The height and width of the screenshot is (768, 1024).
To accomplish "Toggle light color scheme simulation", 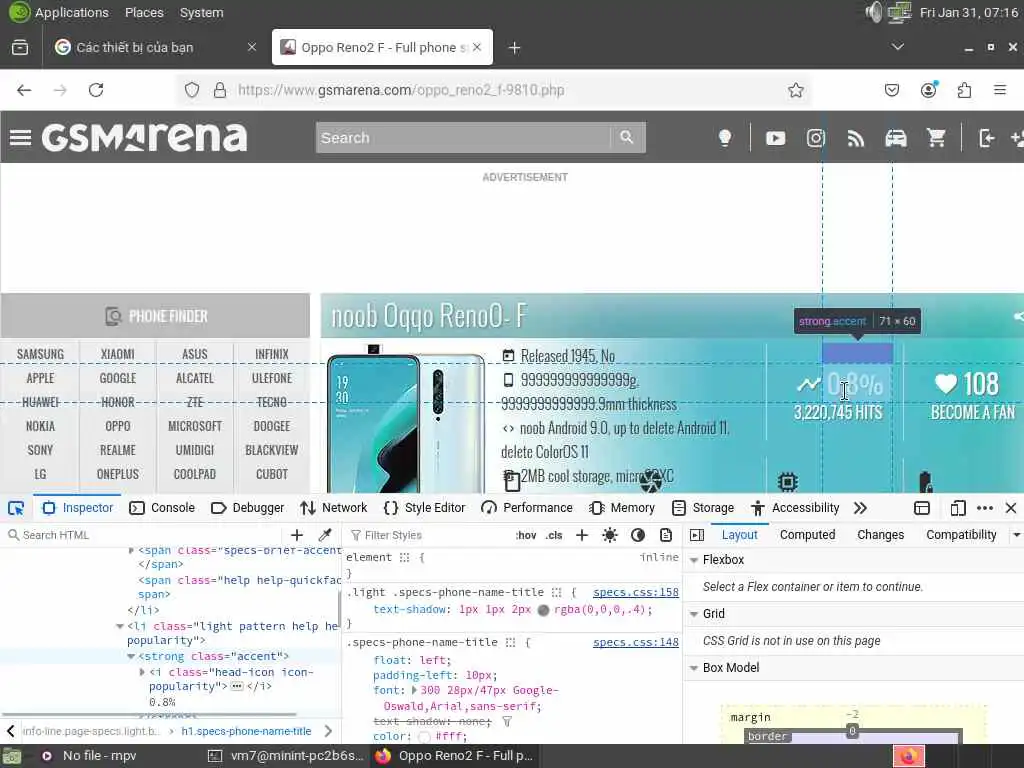I will [x=610, y=536].
